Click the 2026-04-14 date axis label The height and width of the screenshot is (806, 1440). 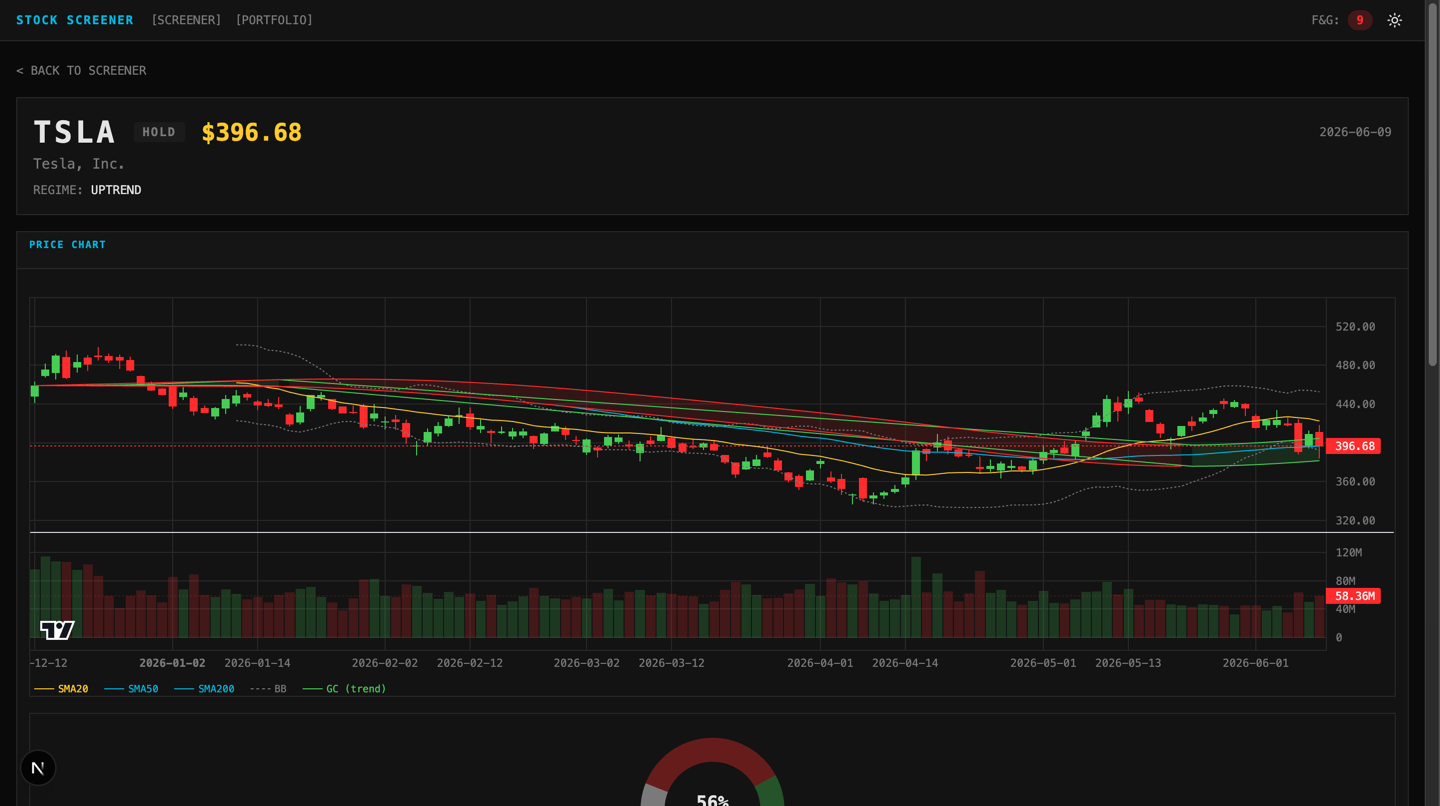tap(905, 663)
